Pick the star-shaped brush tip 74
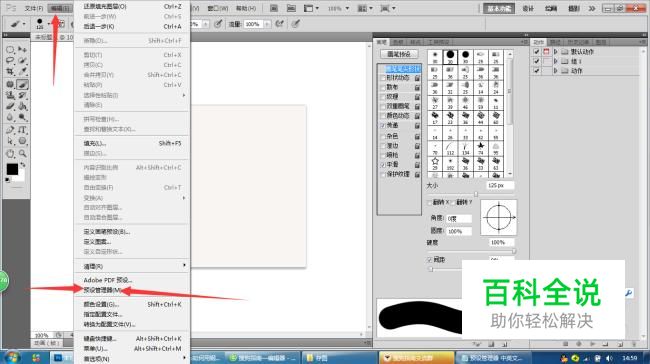The width and height of the screenshot is (650, 364). coord(480,148)
